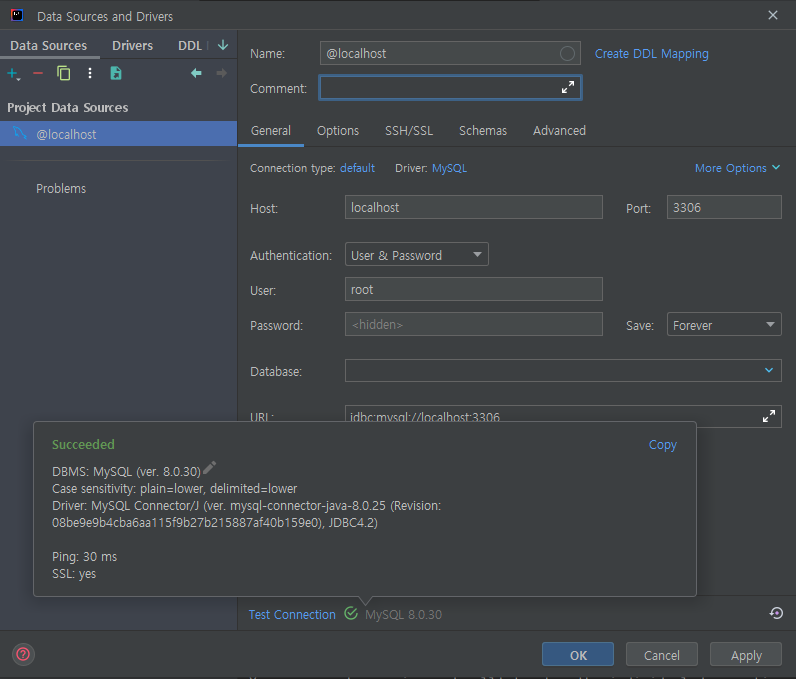Close the Data Sources and Drivers dialog
The image size is (796, 679).
(773, 15)
